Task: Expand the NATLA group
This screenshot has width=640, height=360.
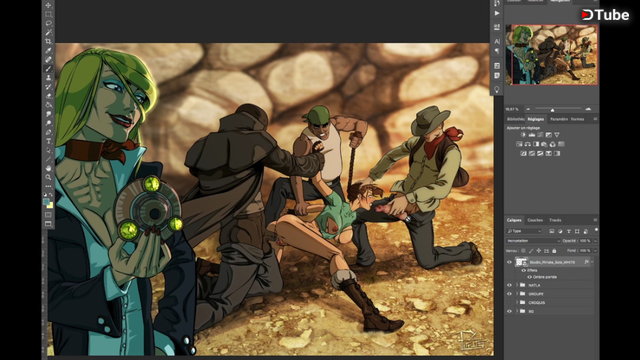Action: pyautogui.click(x=517, y=285)
